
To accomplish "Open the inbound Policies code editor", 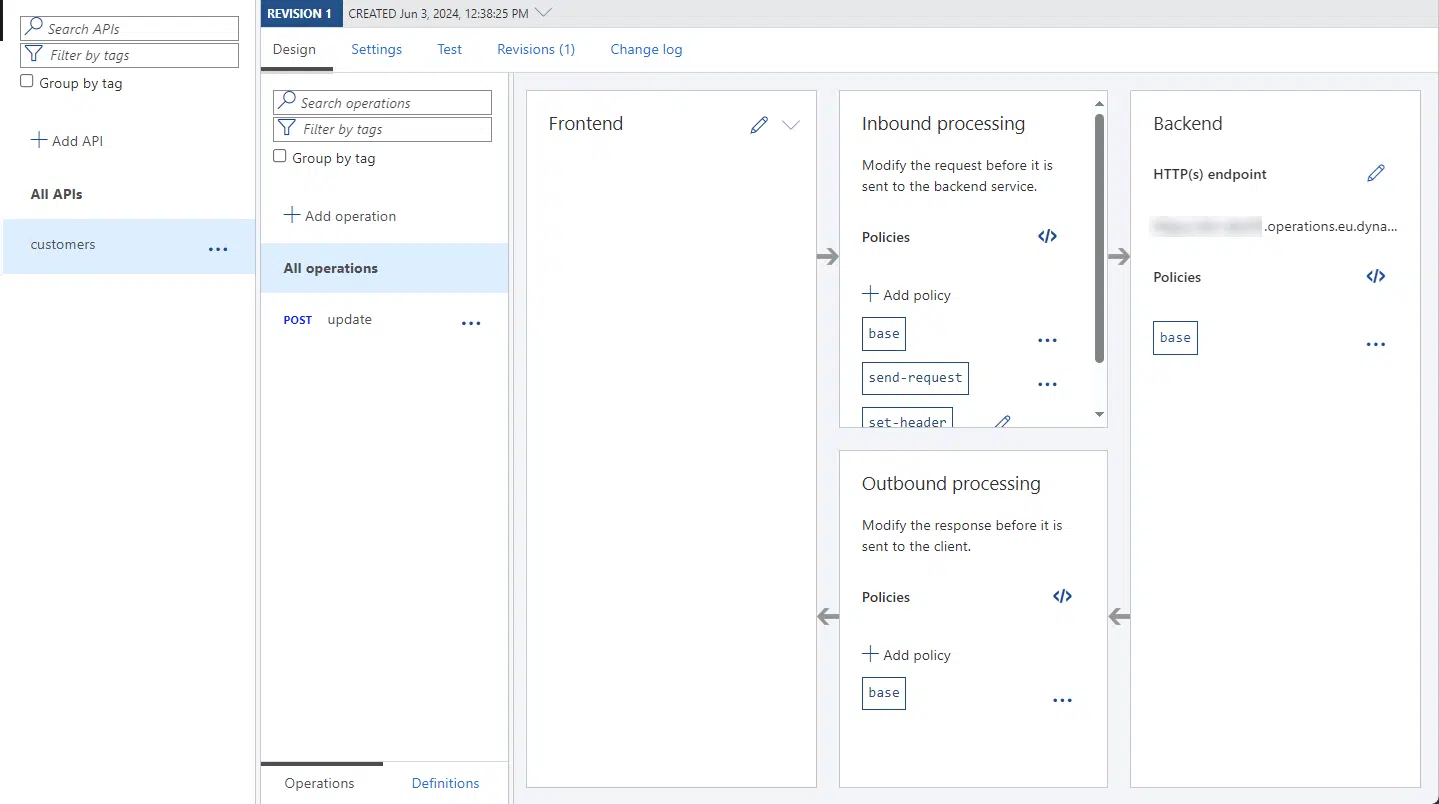I will 1047,237.
